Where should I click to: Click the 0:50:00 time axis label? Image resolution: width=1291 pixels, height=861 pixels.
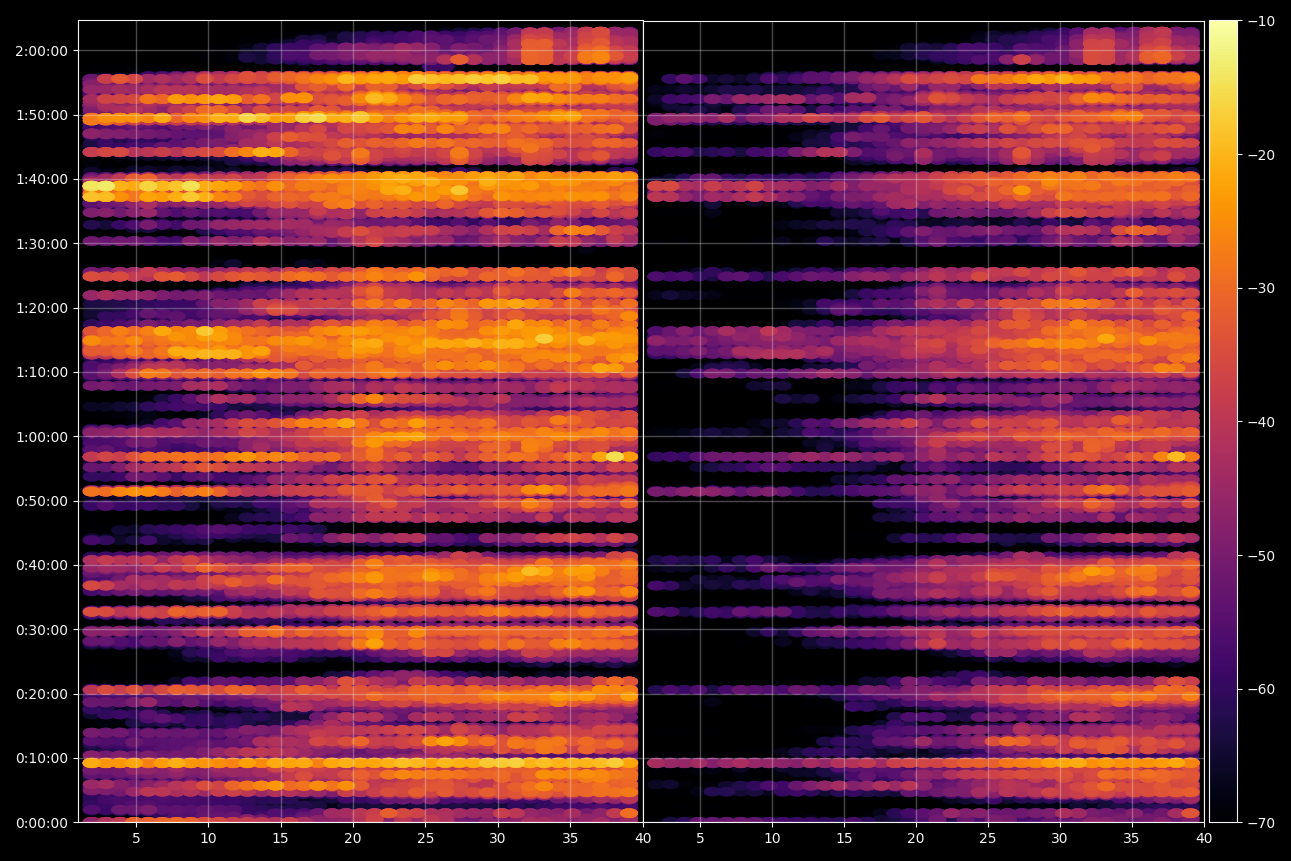(x=41, y=501)
